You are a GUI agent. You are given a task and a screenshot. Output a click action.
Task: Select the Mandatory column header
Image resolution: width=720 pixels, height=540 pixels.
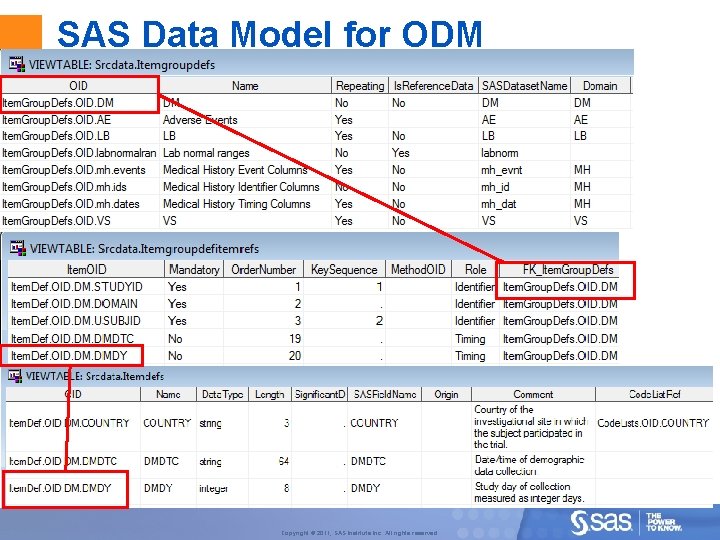coord(194,269)
